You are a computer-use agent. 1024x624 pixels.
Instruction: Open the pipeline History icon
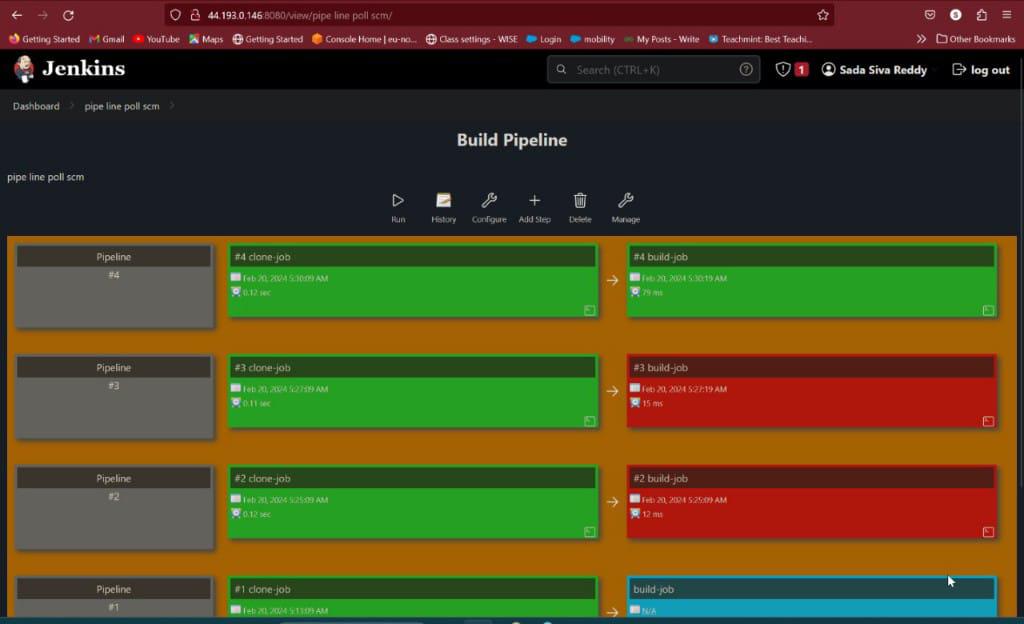[443, 200]
